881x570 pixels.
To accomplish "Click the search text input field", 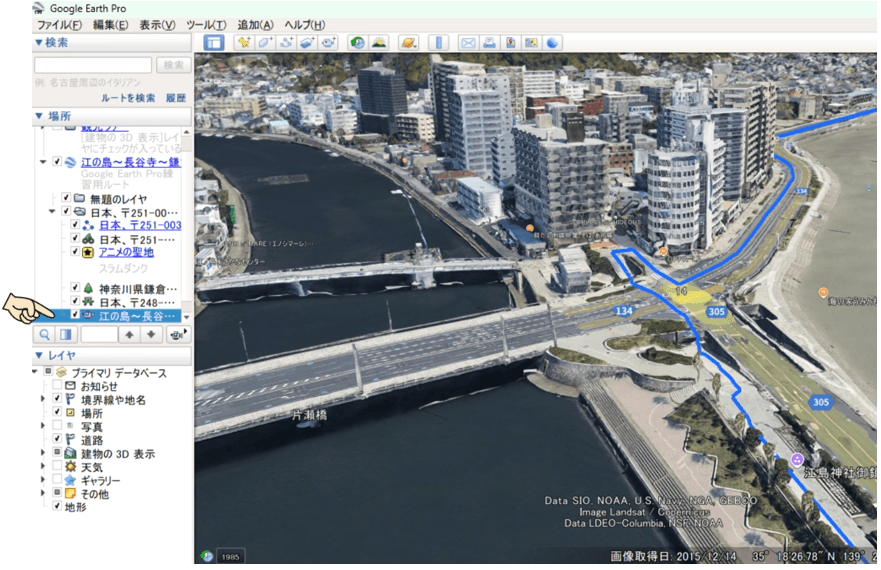I will click(93, 65).
